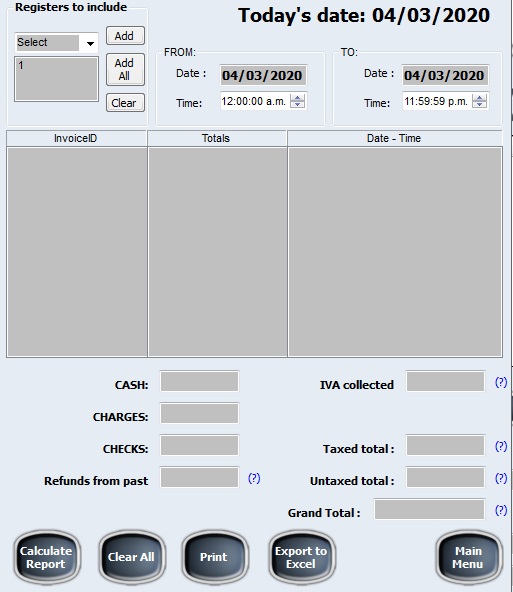The height and width of the screenshot is (592, 513).
Task: Clear the registers list
Action: pyautogui.click(x=125, y=103)
